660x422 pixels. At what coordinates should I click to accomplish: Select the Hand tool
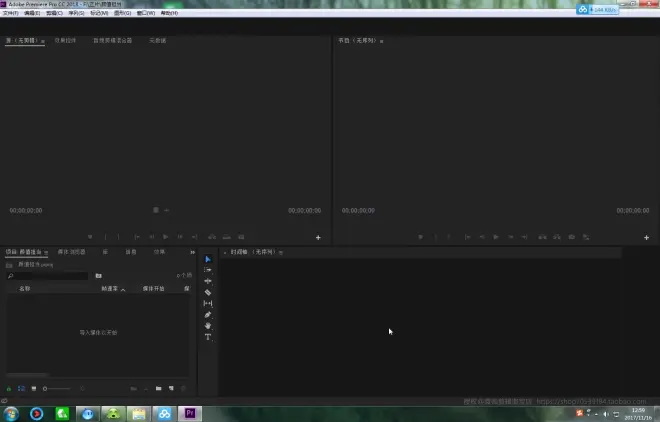coord(208,326)
